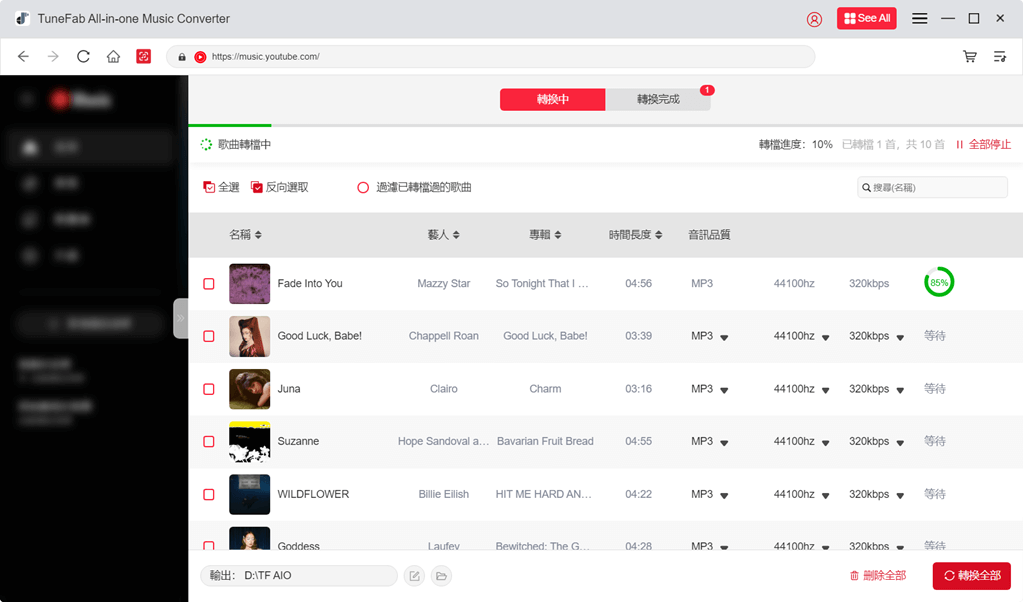Check the WILDFLOWER row checkbox
Screen dimensions: 1024x602
pos(209,495)
